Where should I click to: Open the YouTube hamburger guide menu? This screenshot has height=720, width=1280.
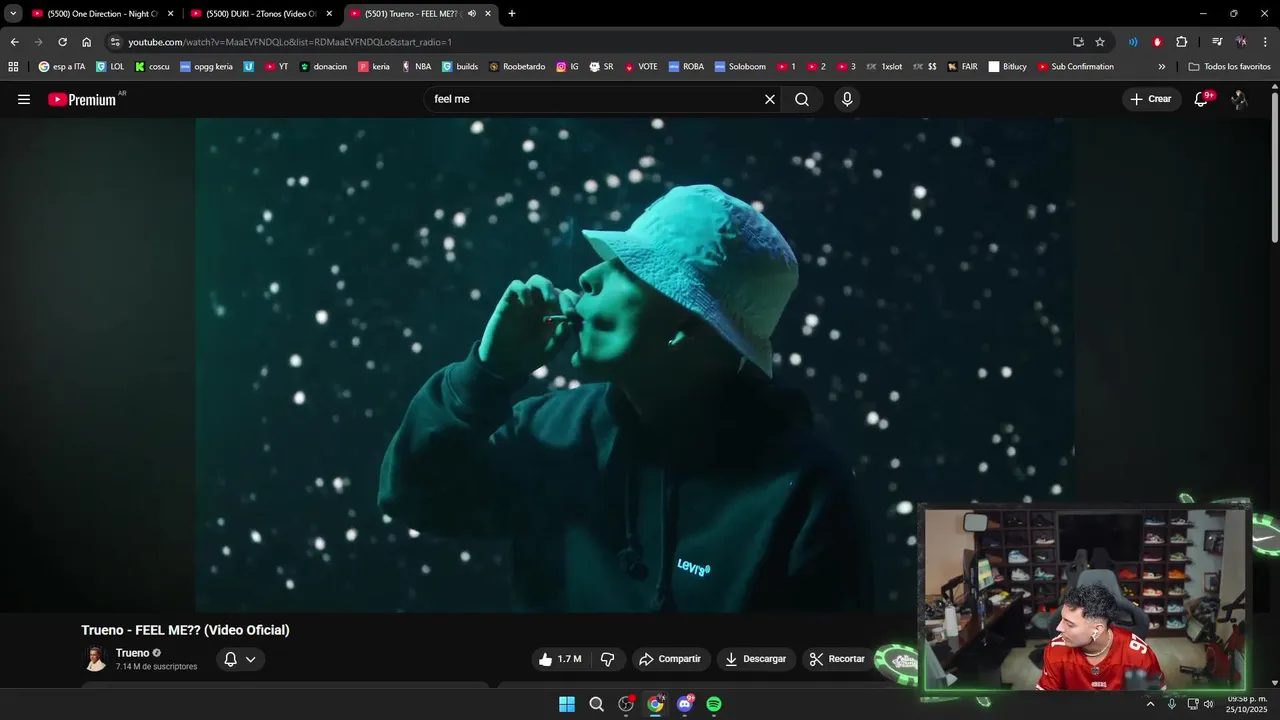(24, 99)
